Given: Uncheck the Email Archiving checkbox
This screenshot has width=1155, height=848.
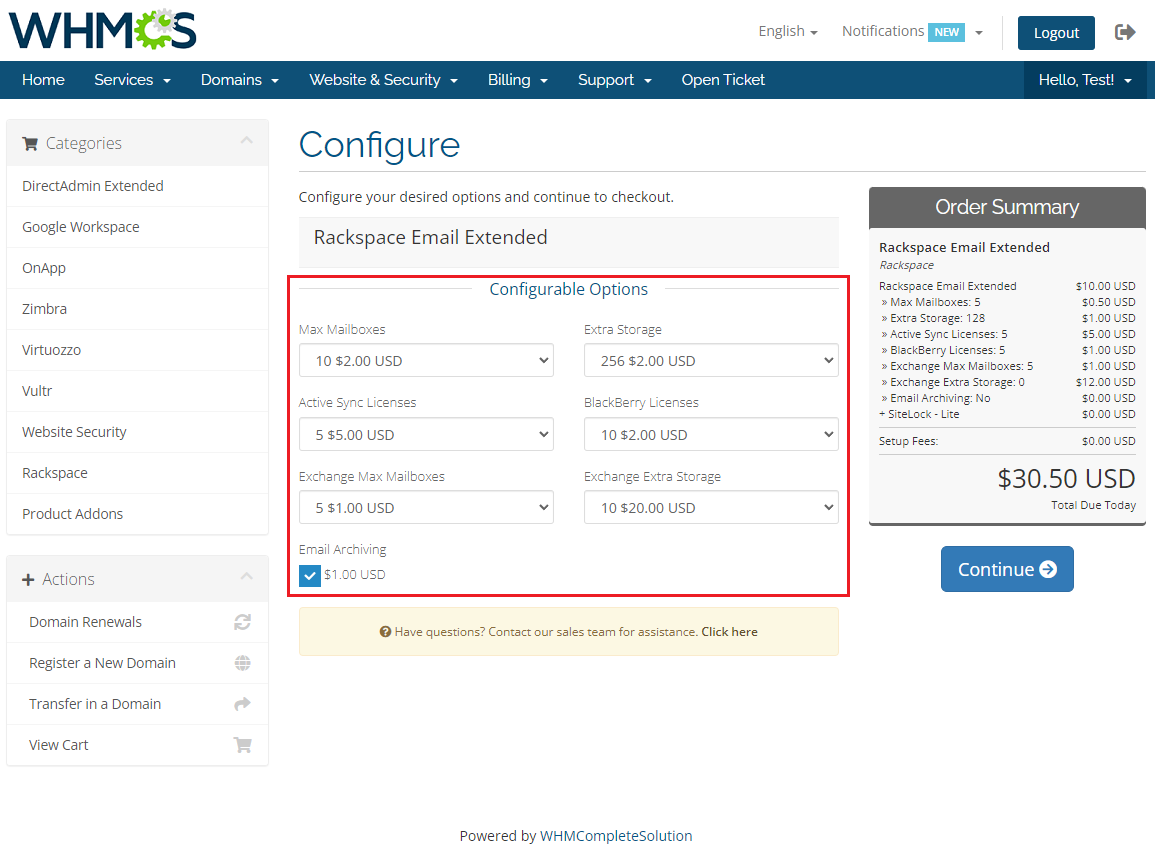Looking at the screenshot, I should (x=310, y=575).
